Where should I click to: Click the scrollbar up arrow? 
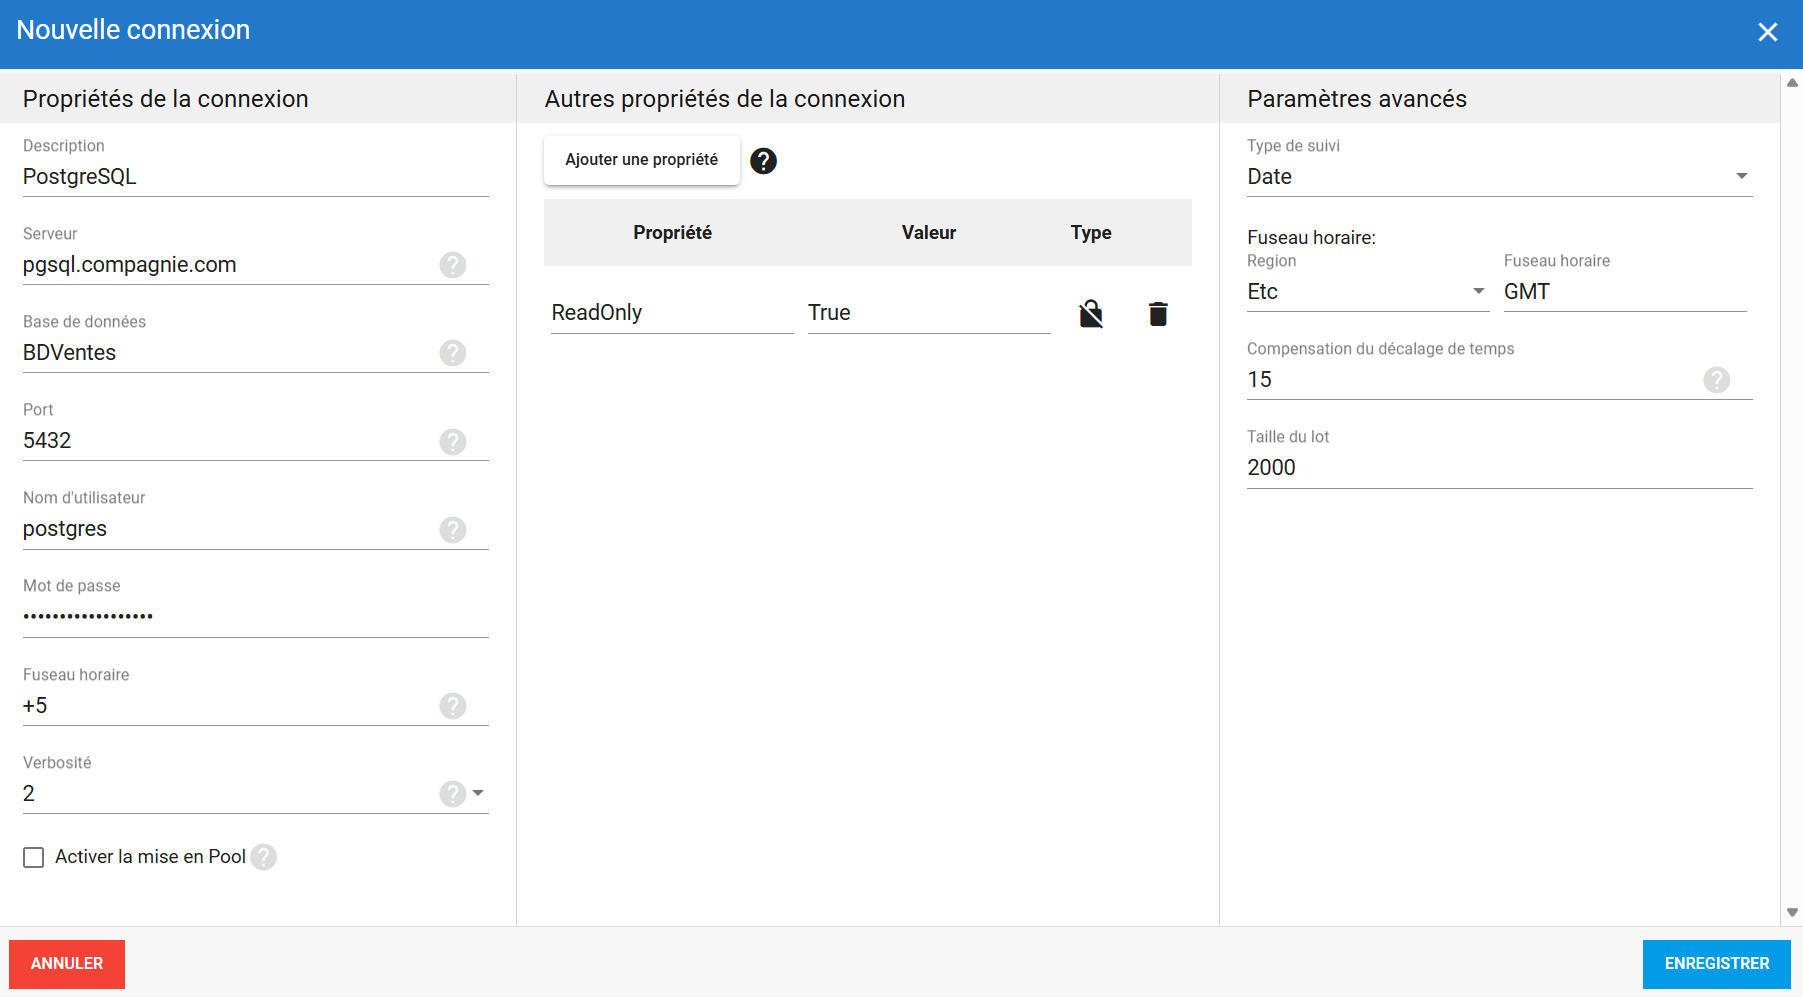1792,83
